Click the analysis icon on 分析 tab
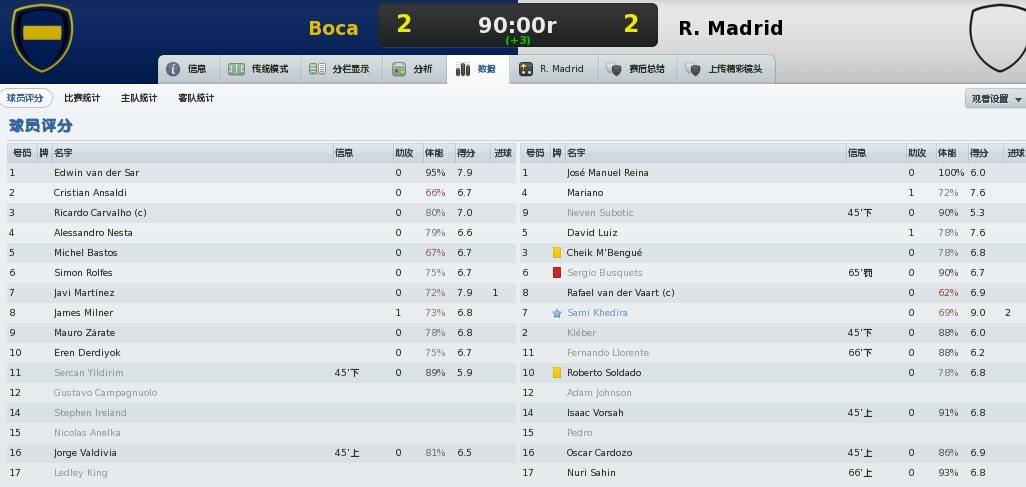 coord(399,69)
